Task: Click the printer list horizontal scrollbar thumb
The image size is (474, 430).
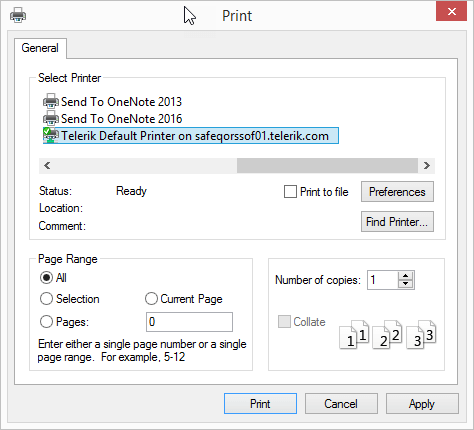Action: click(327, 165)
